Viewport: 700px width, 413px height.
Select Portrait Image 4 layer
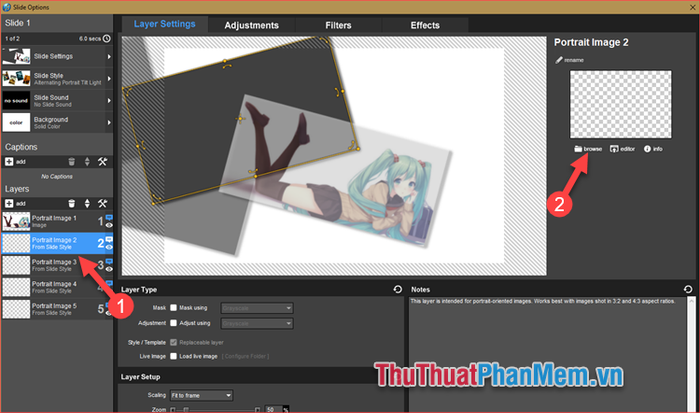coord(57,287)
